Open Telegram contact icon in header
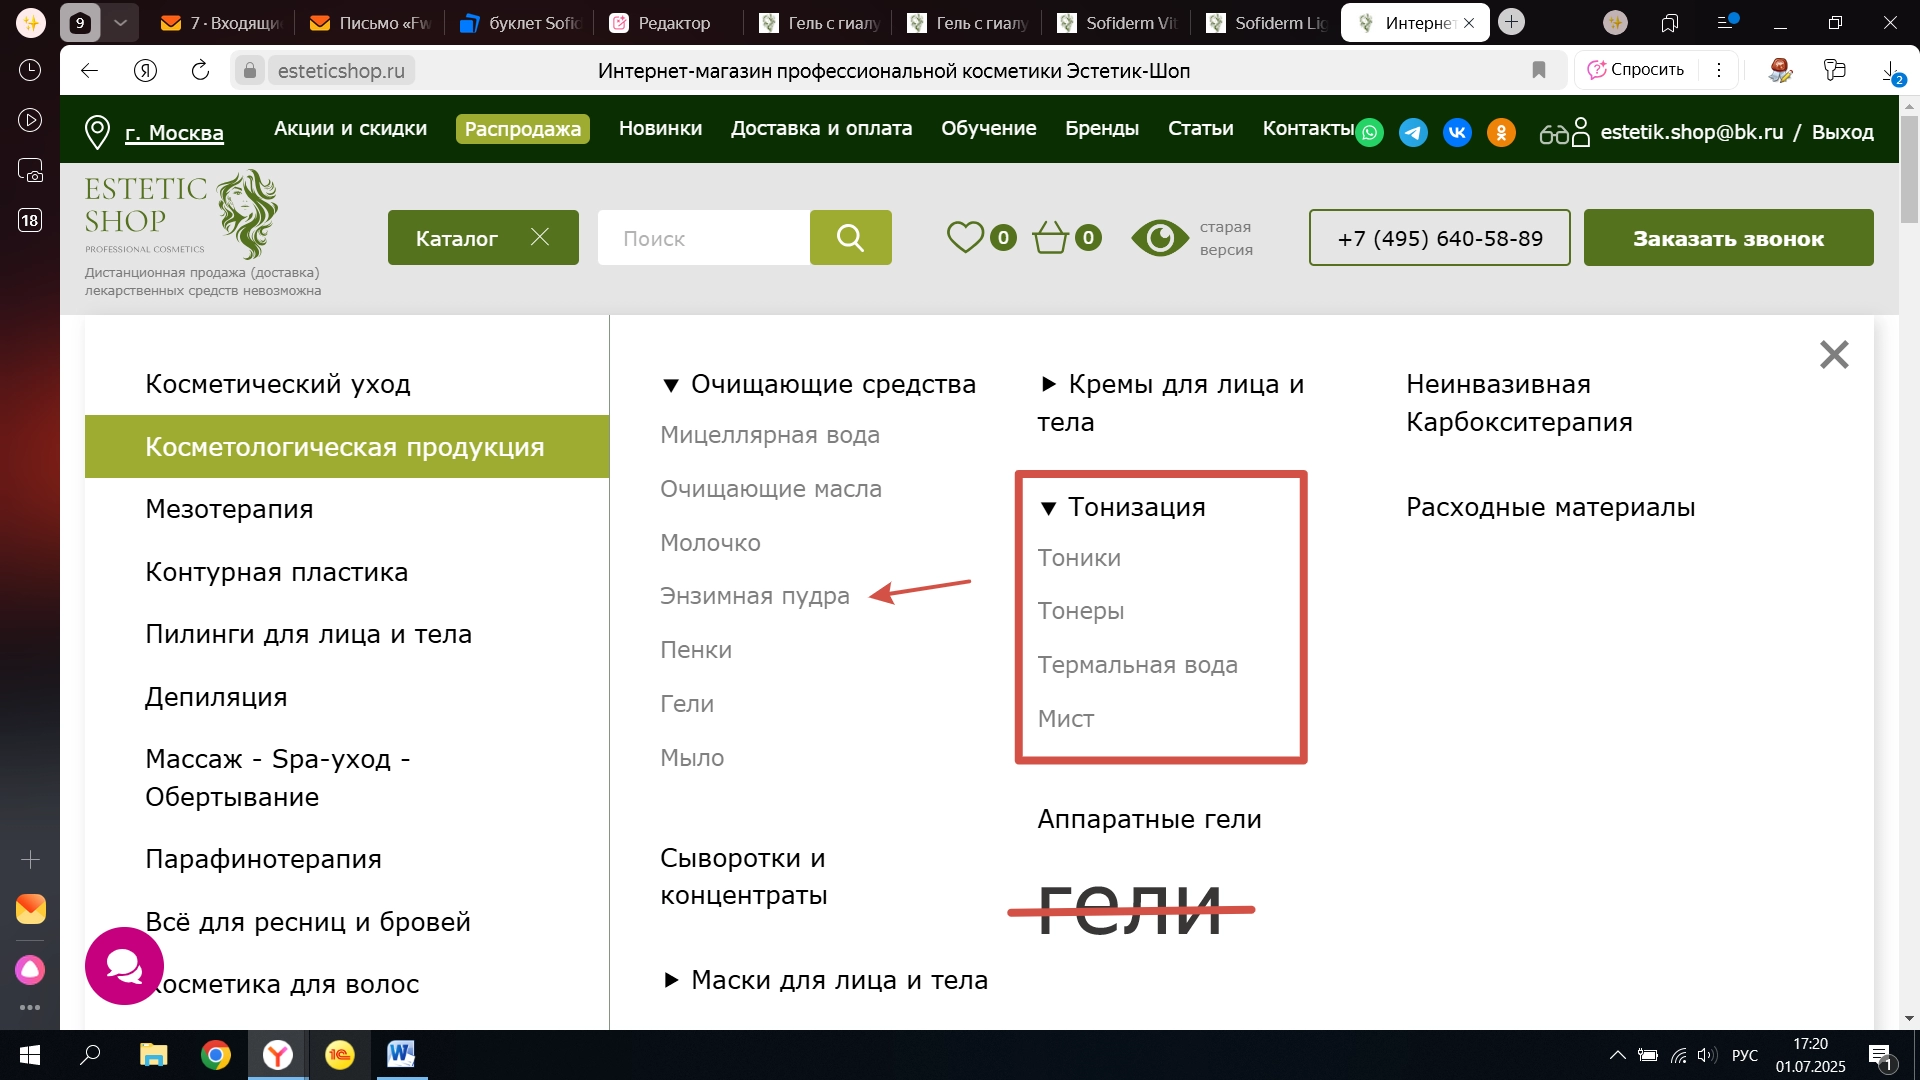Screen dimensions: 1920x1080 1413,133
